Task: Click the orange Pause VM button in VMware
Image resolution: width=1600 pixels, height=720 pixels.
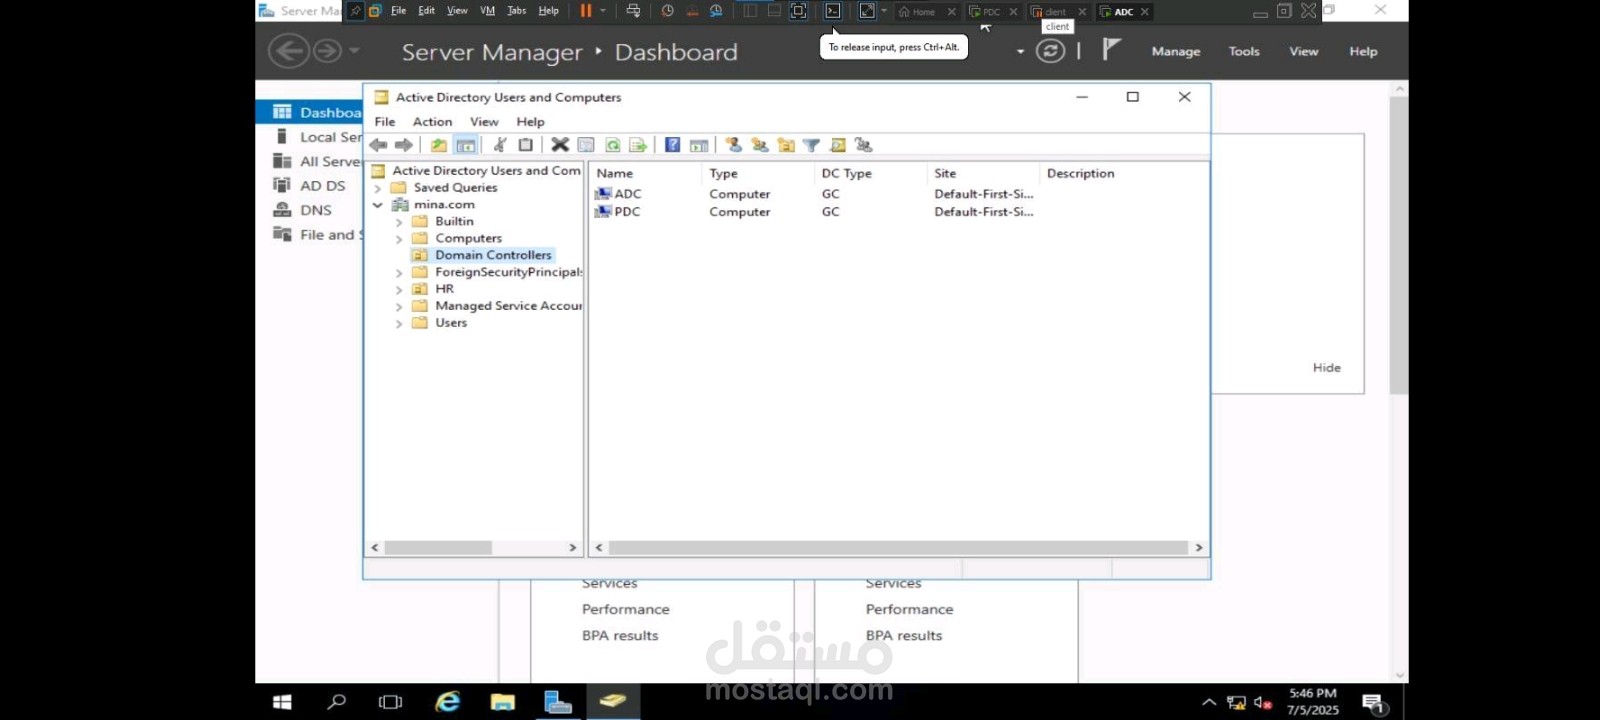Action: point(586,11)
